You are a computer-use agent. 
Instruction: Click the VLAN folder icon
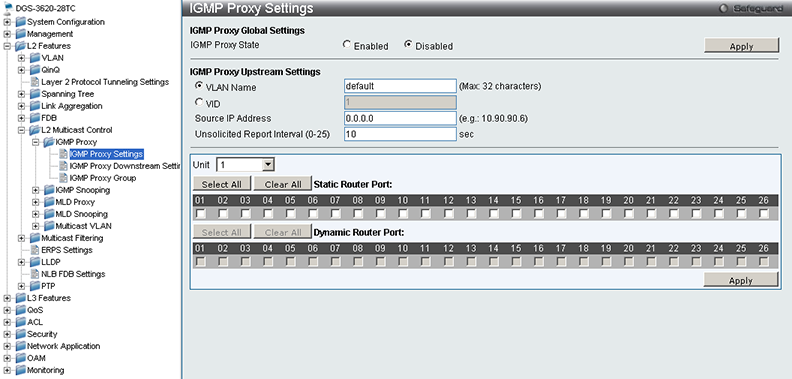tap(34, 58)
